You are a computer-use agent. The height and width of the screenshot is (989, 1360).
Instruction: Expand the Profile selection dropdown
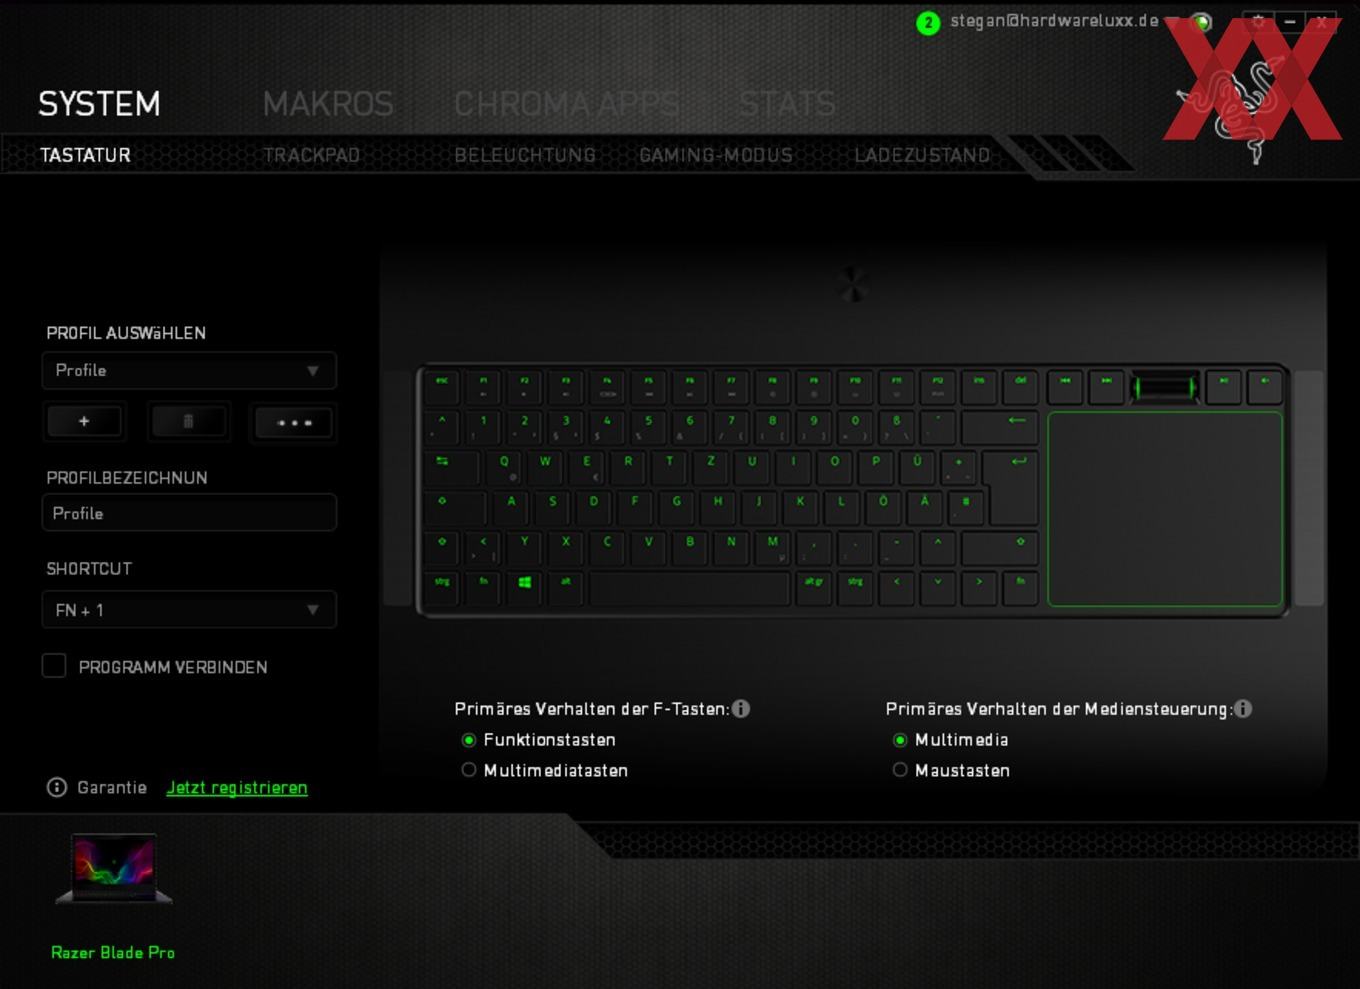coord(189,371)
